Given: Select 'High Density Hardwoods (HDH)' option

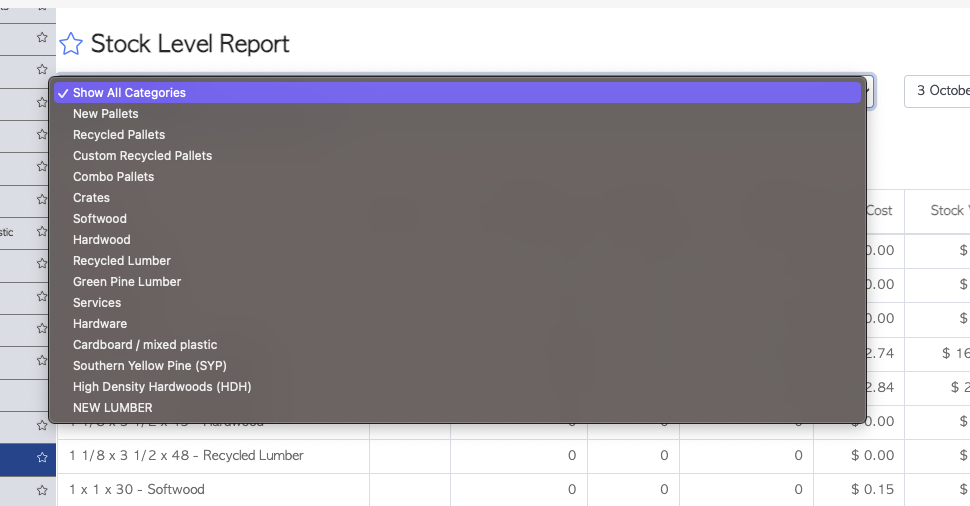Looking at the screenshot, I should [x=457, y=387].
